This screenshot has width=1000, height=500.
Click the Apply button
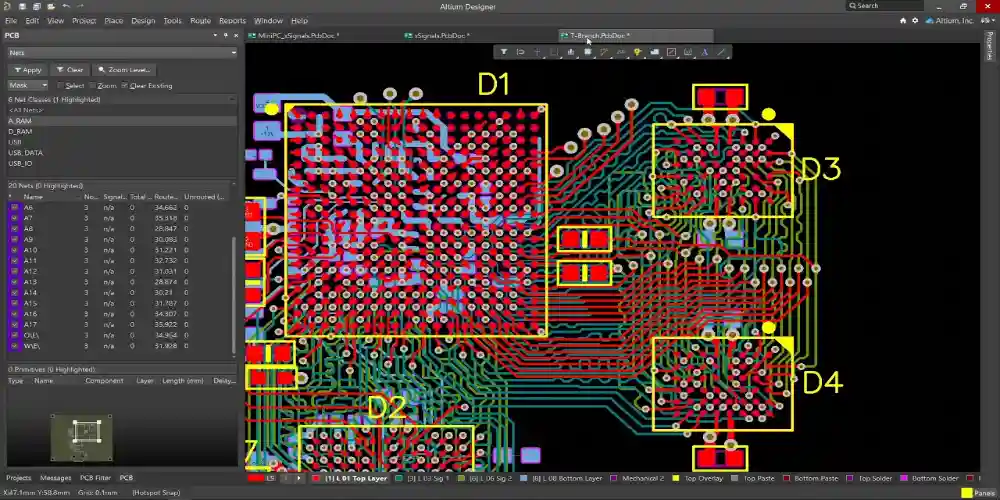(x=27, y=70)
